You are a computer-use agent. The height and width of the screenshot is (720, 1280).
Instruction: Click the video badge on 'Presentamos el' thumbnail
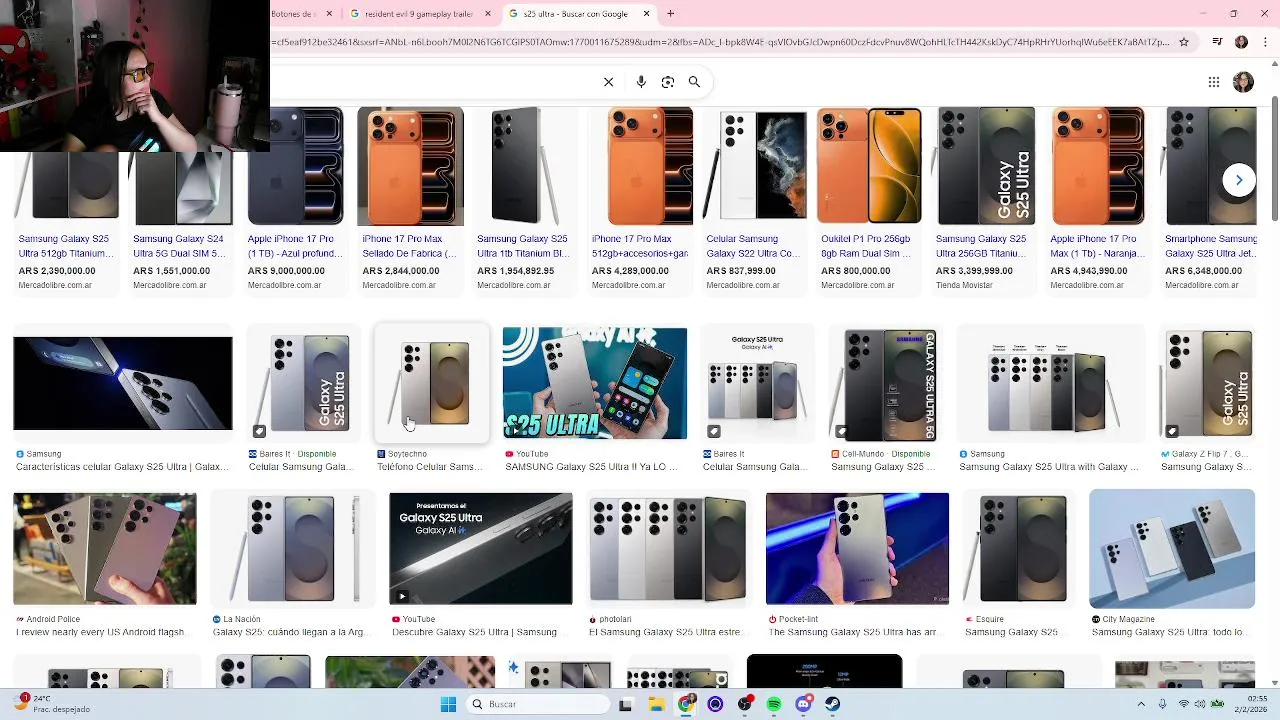point(401,596)
